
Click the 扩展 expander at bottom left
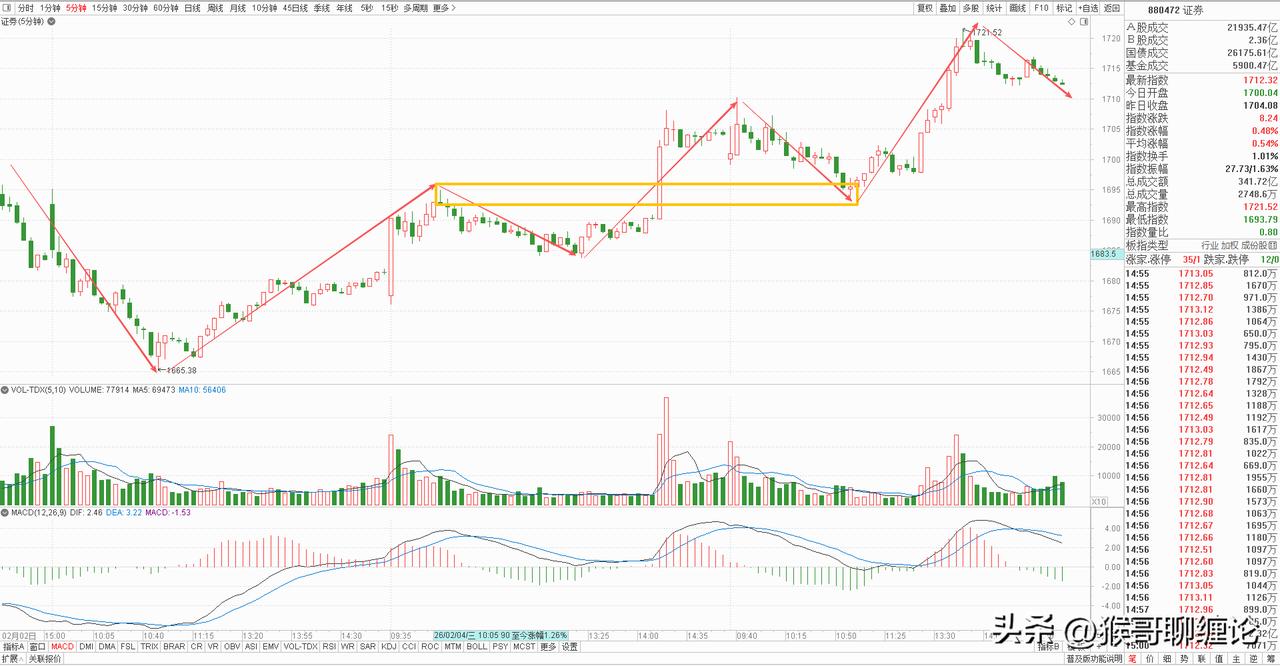(x=12, y=659)
